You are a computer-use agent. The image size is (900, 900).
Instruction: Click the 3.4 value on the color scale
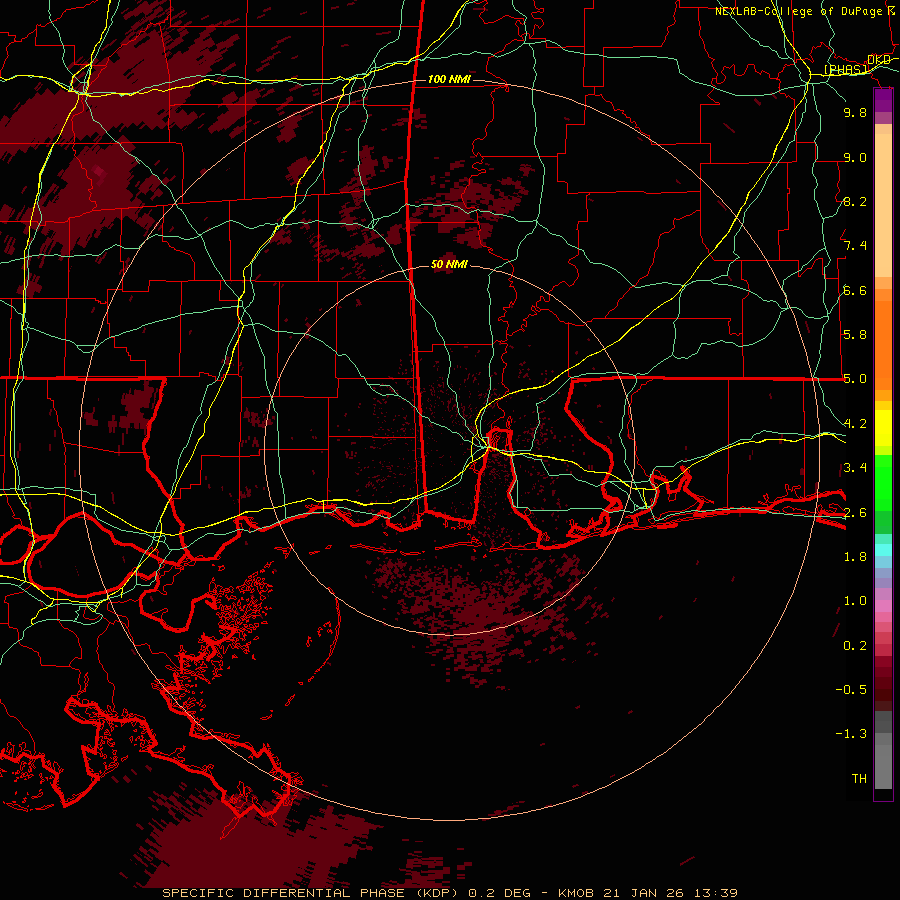pos(855,468)
